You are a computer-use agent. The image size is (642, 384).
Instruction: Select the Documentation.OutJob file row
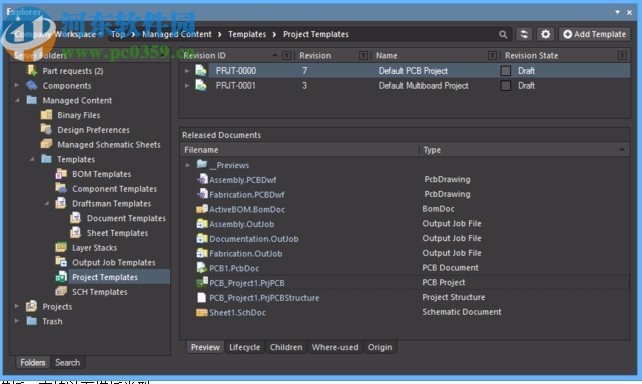pos(405,239)
